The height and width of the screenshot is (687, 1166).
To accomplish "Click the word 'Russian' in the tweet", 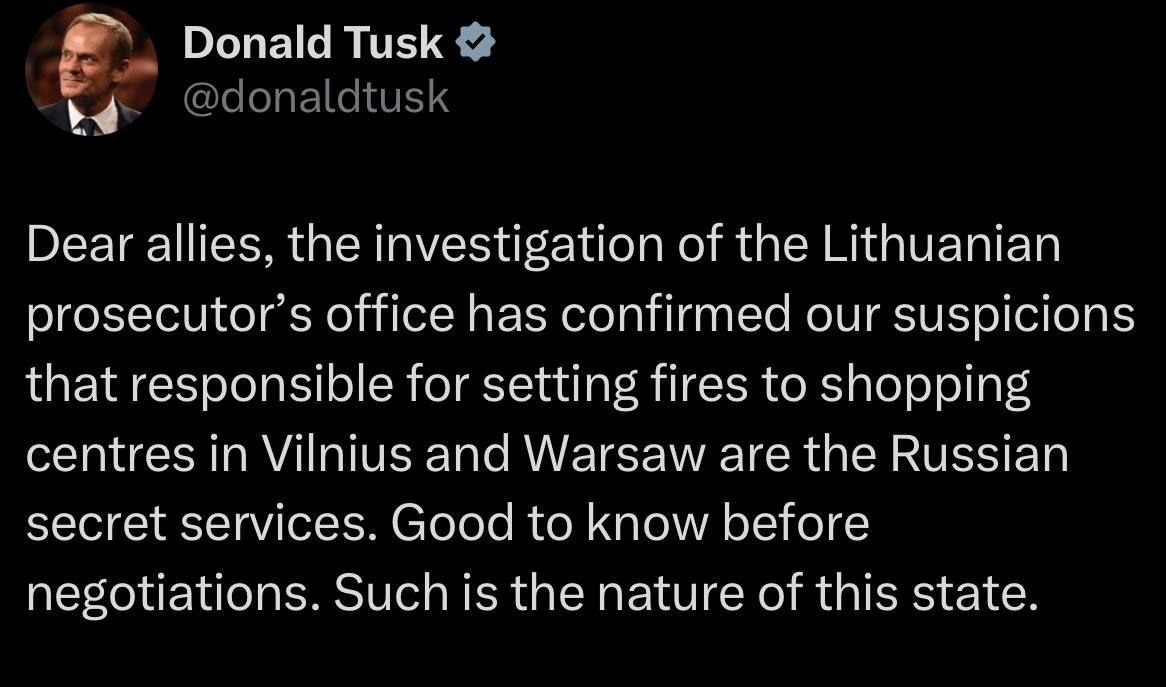I will pyautogui.click(x=979, y=454).
